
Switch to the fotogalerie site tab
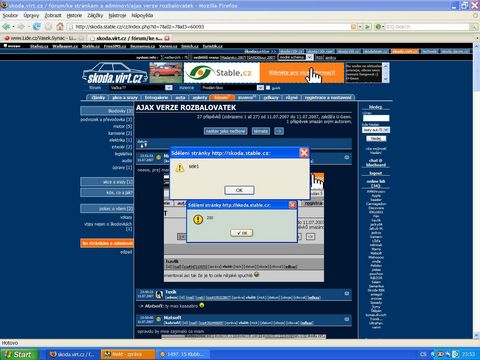[156, 97]
